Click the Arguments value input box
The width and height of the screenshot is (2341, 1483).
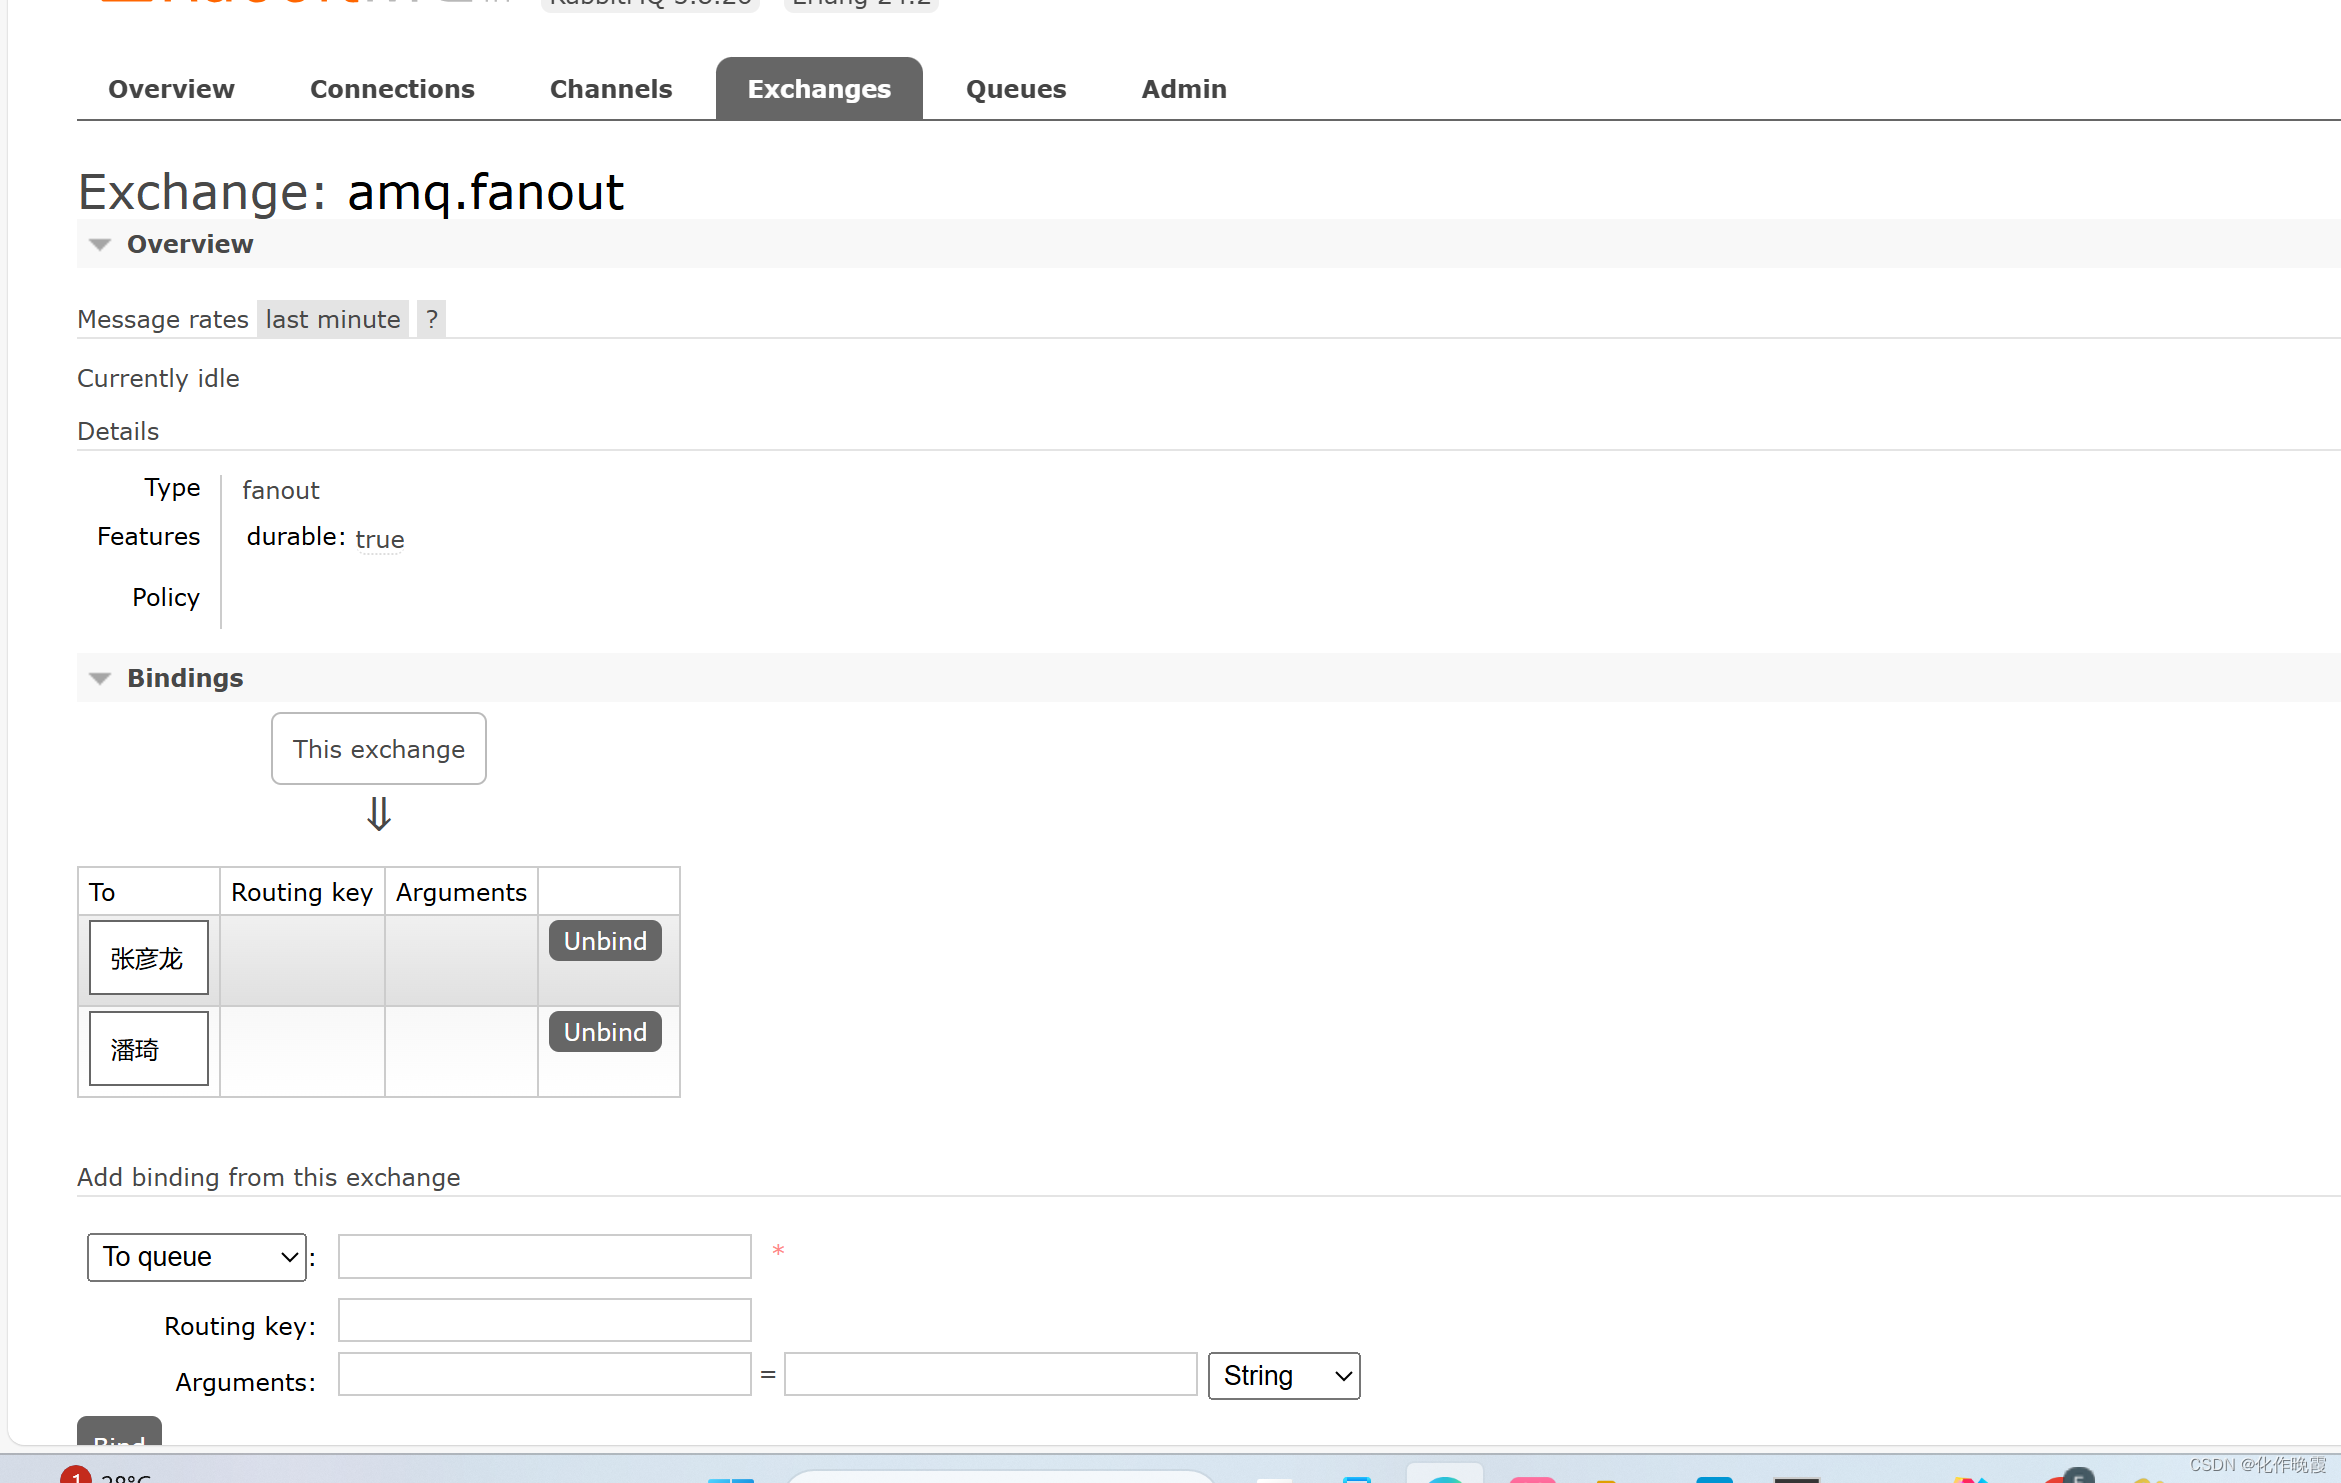pyautogui.click(x=990, y=1374)
